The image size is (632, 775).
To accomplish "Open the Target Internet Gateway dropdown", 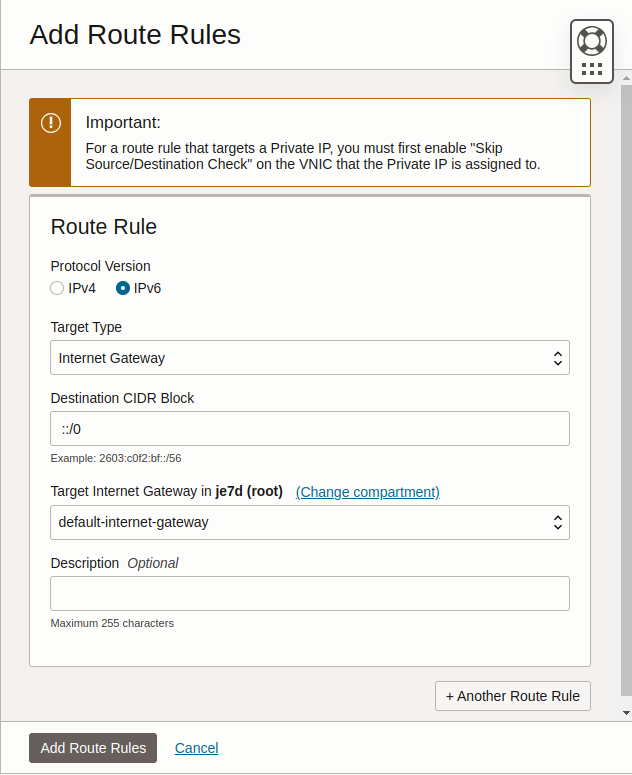I will tap(310, 522).
